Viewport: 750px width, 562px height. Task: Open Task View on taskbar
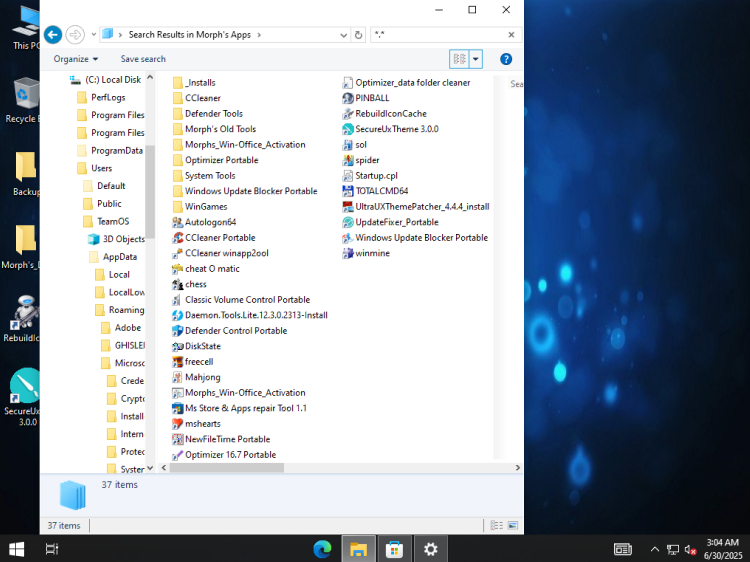[x=52, y=549]
